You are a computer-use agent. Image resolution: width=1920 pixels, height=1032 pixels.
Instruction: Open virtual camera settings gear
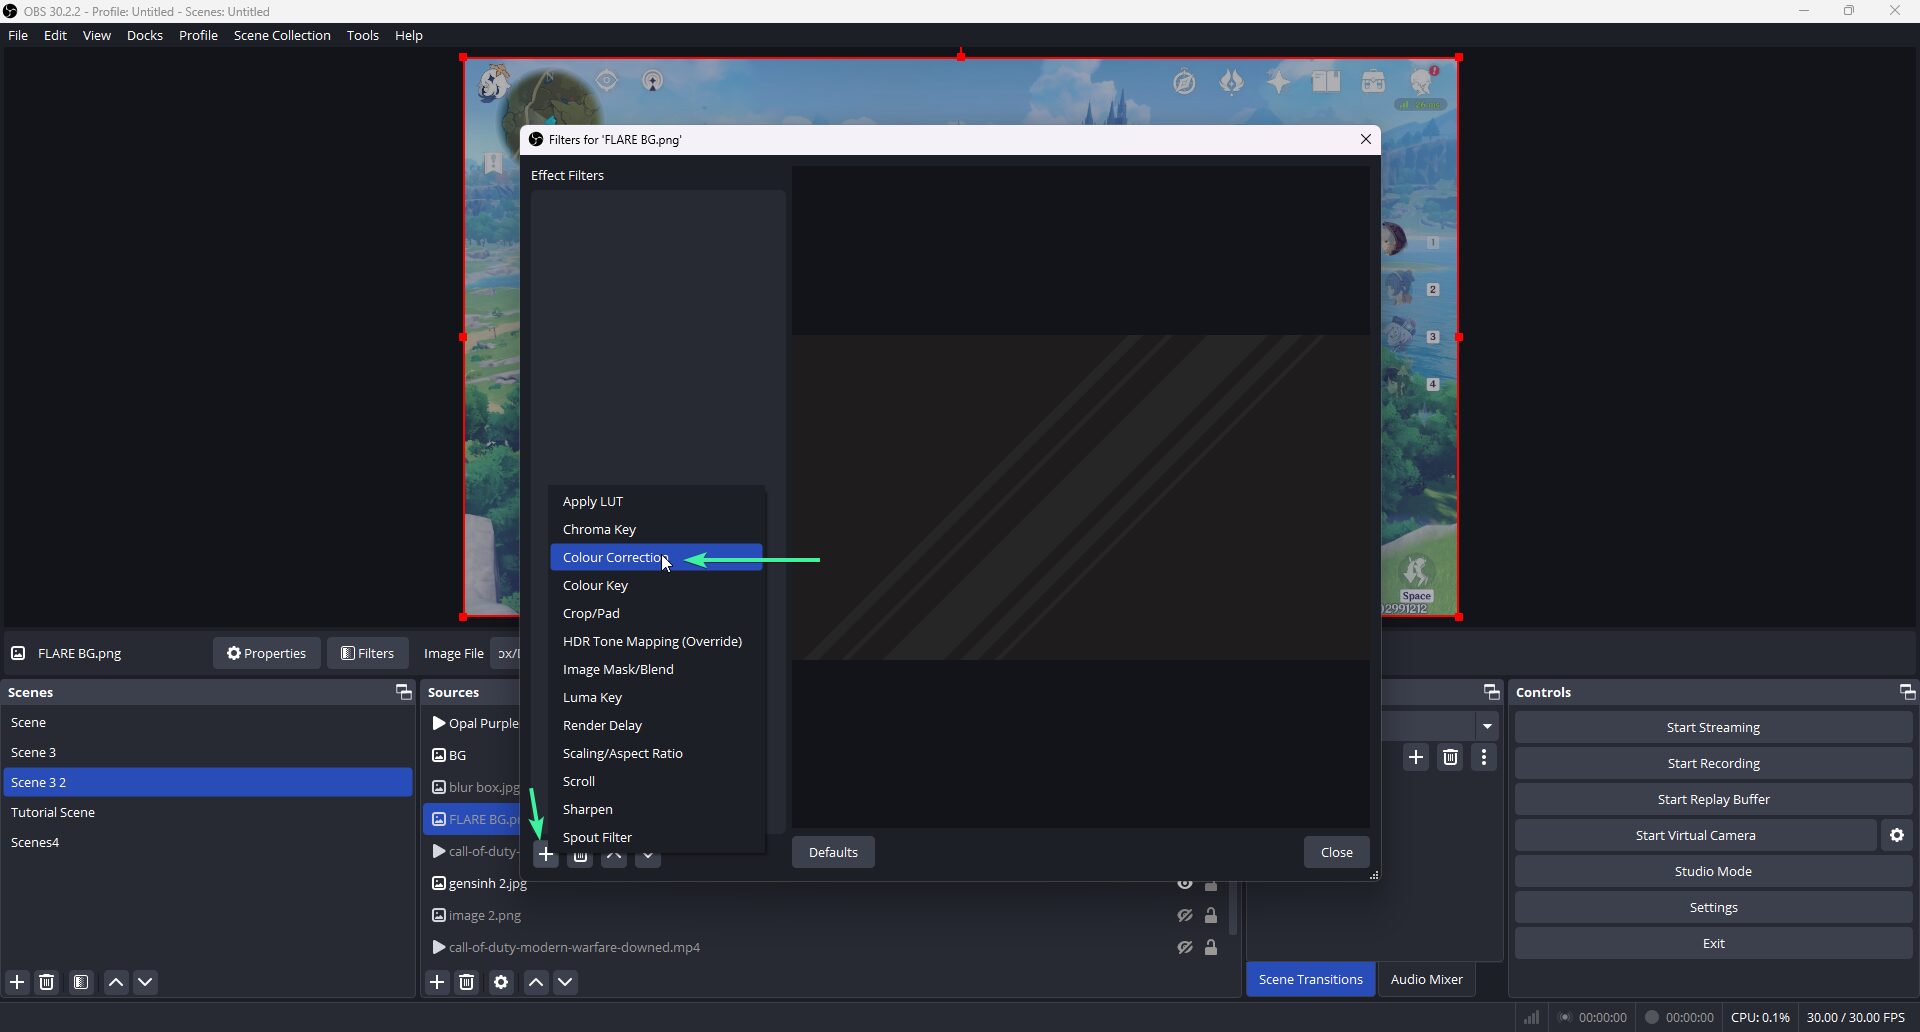[1897, 835]
